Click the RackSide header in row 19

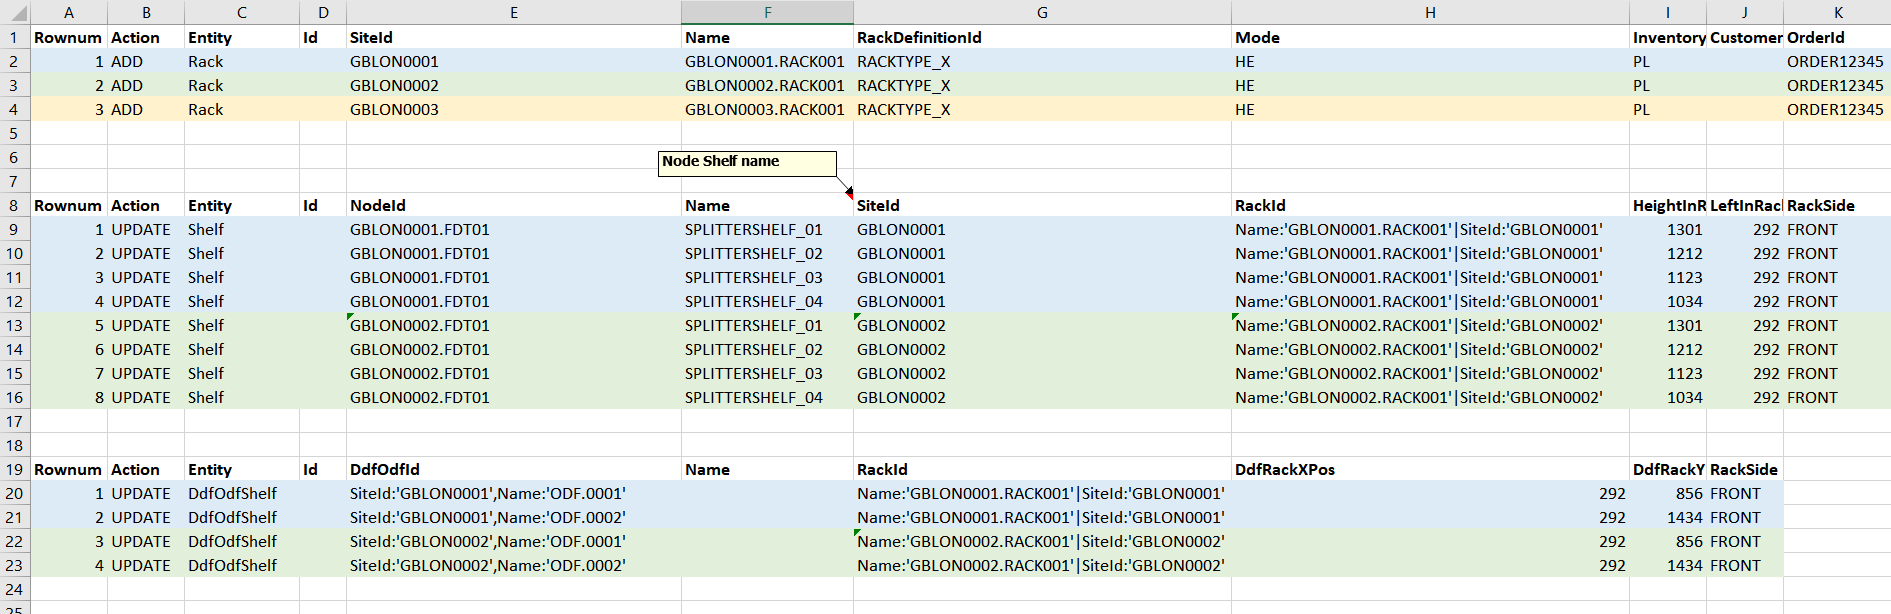[x=1745, y=469]
